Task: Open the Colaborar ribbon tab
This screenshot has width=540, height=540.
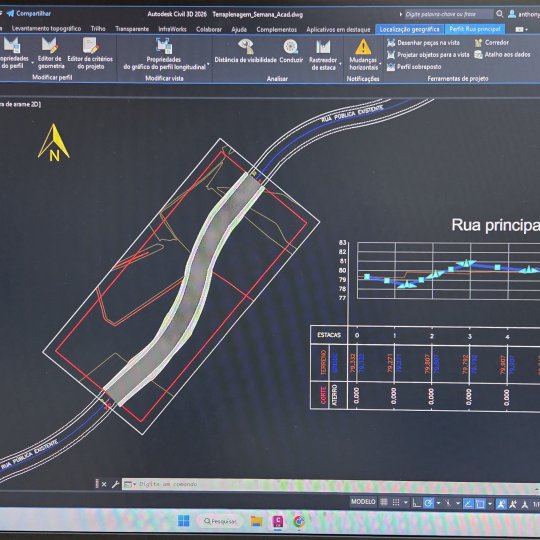Action: coord(209,29)
